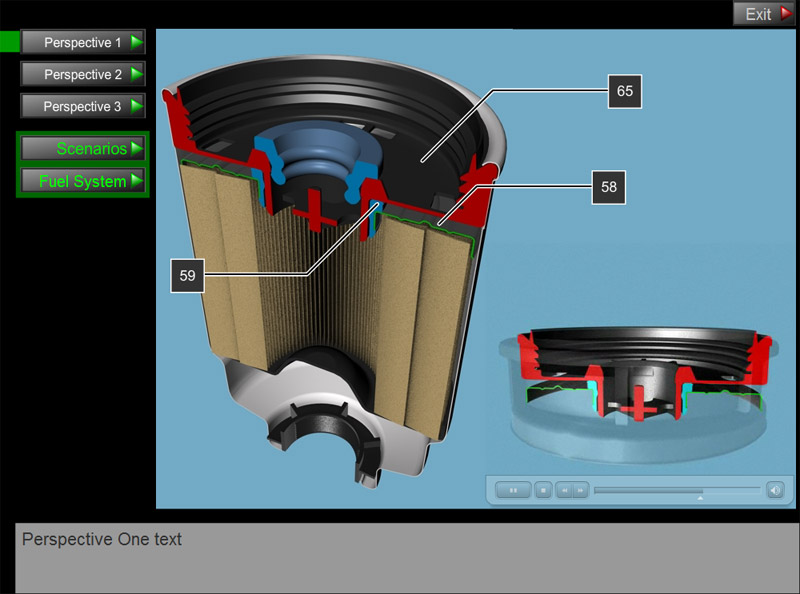Viewport: 800px width, 594px height.
Task: Fast-forward the animation
Action: 581,490
